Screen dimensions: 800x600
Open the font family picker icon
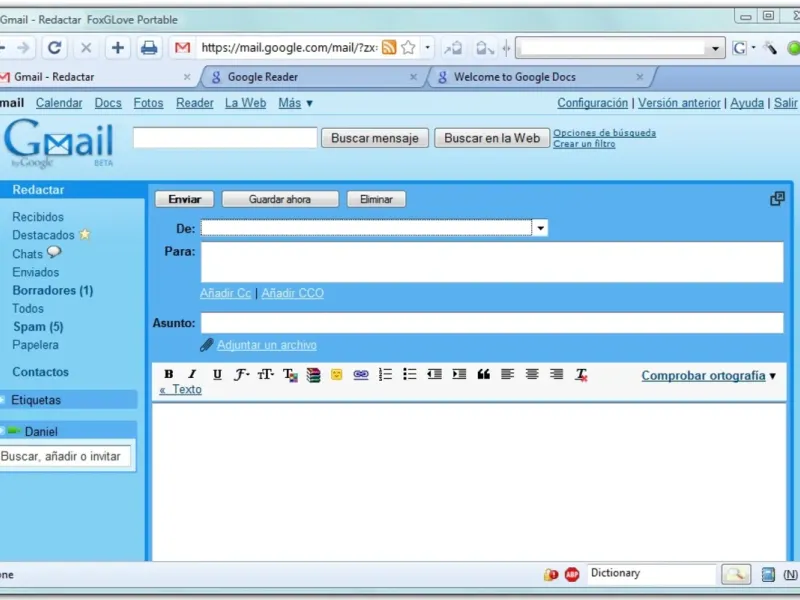pos(241,374)
